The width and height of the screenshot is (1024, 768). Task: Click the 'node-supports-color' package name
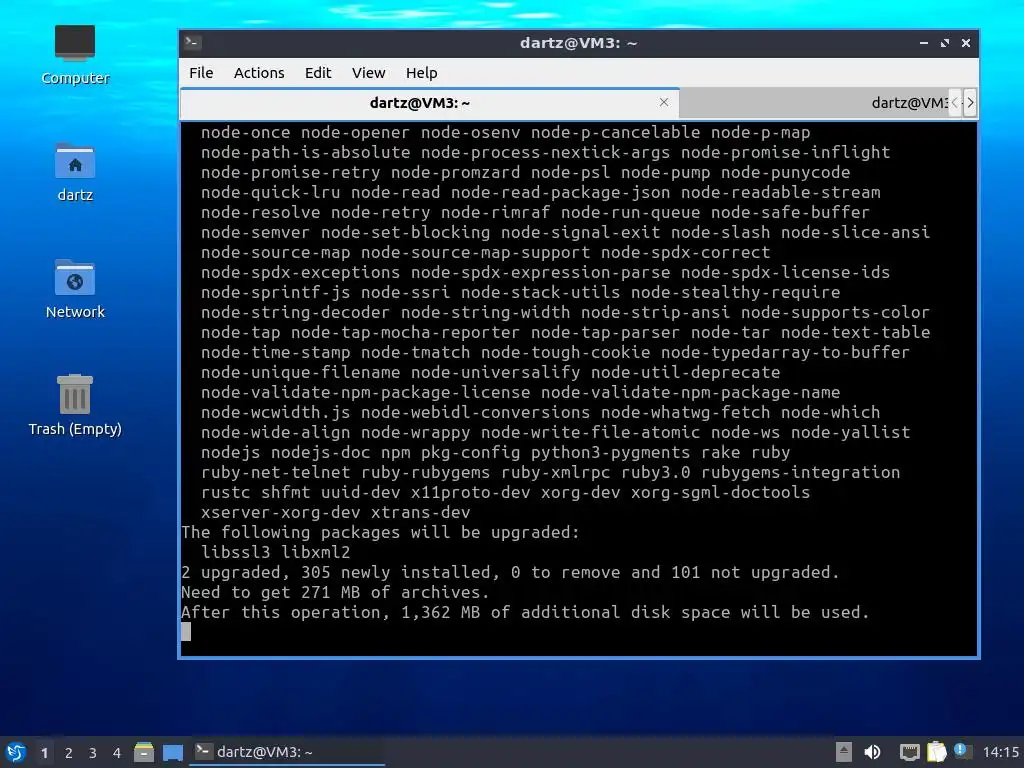tap(835, 312)
